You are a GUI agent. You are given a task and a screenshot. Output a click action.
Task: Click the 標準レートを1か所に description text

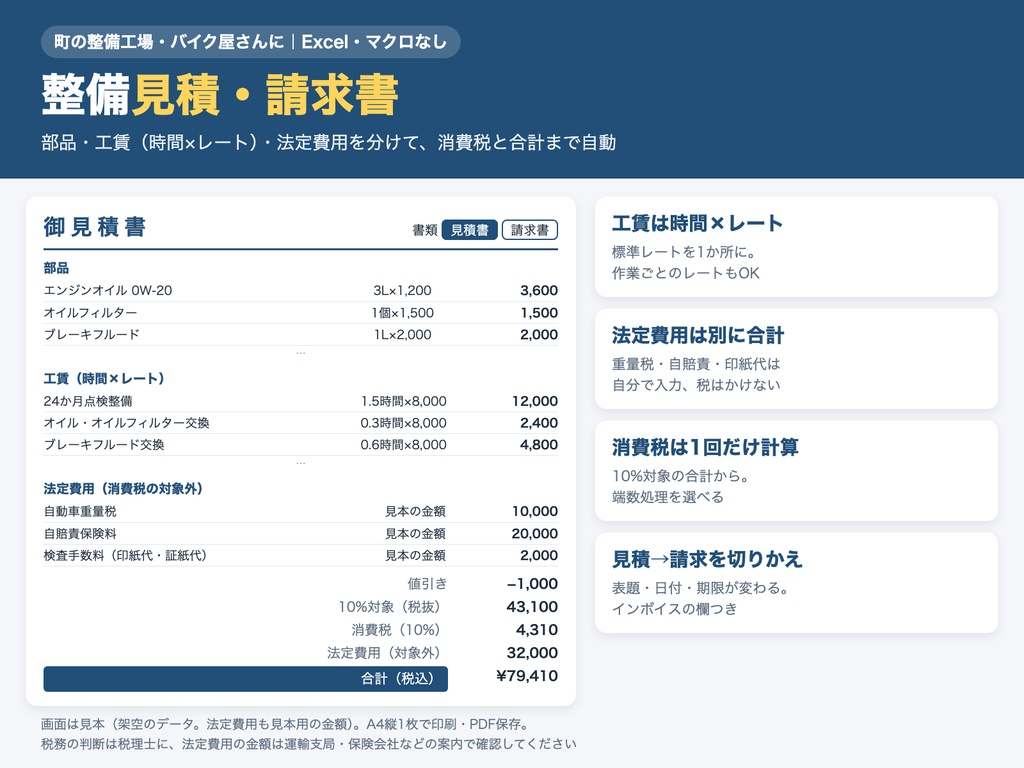point(684,252)
